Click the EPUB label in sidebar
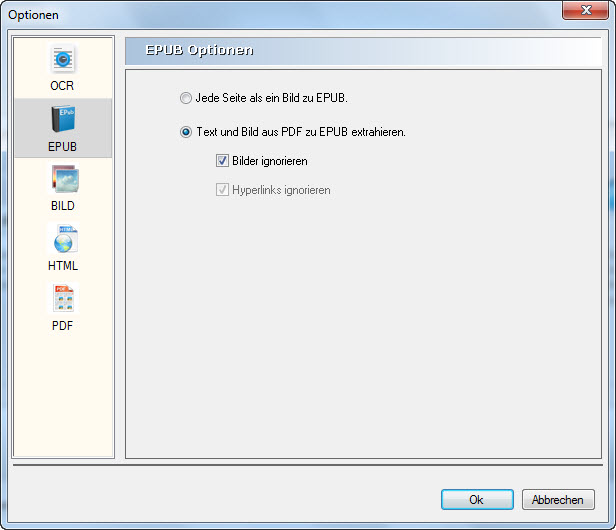616x530 pixels. (62, 147)
